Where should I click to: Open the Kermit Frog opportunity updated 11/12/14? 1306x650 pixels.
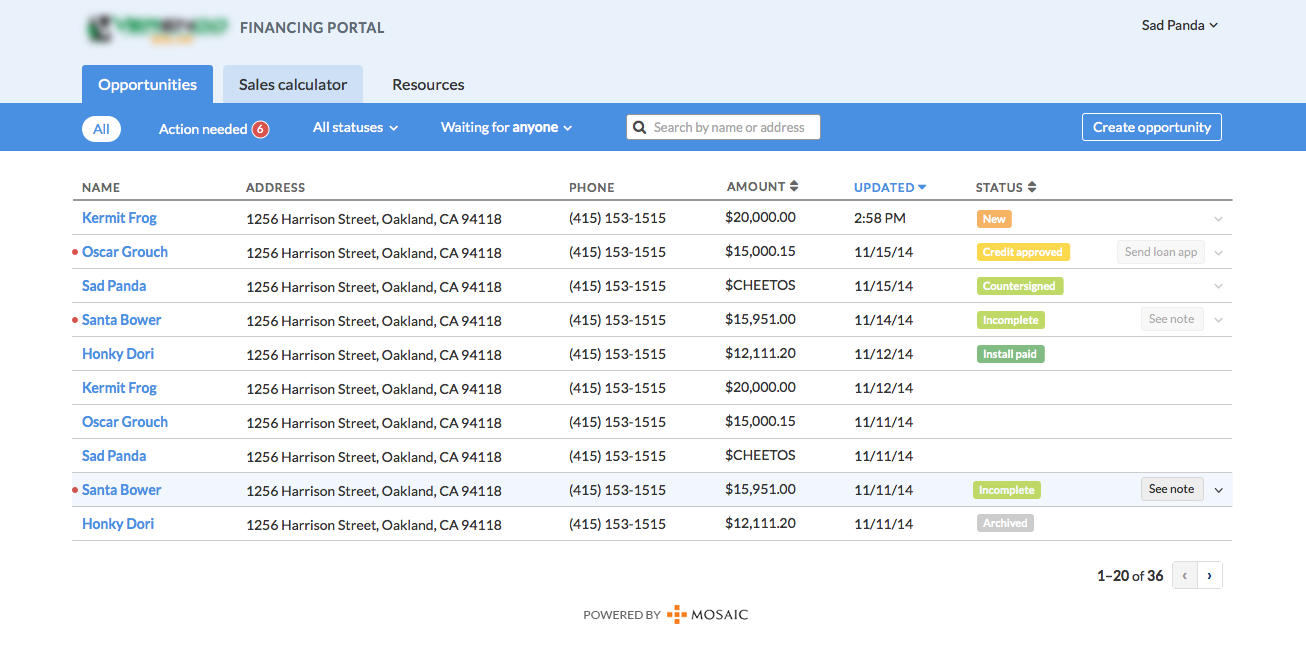(119, 388)
